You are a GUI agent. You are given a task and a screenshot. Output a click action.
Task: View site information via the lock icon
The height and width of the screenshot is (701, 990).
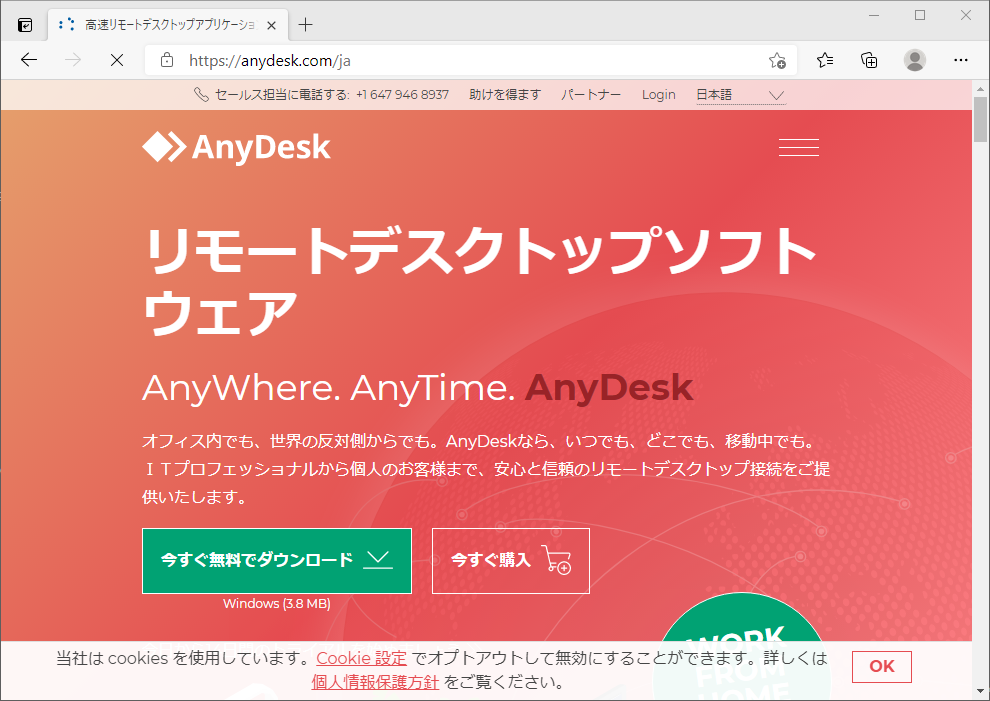[x=167, y=61]
